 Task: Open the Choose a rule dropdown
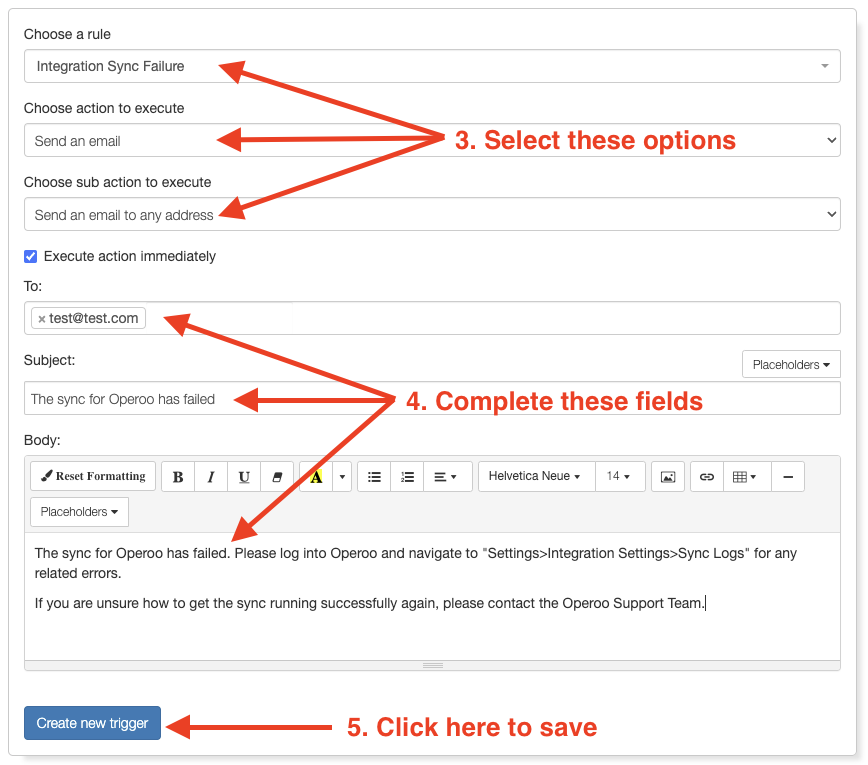coord(432,66)
